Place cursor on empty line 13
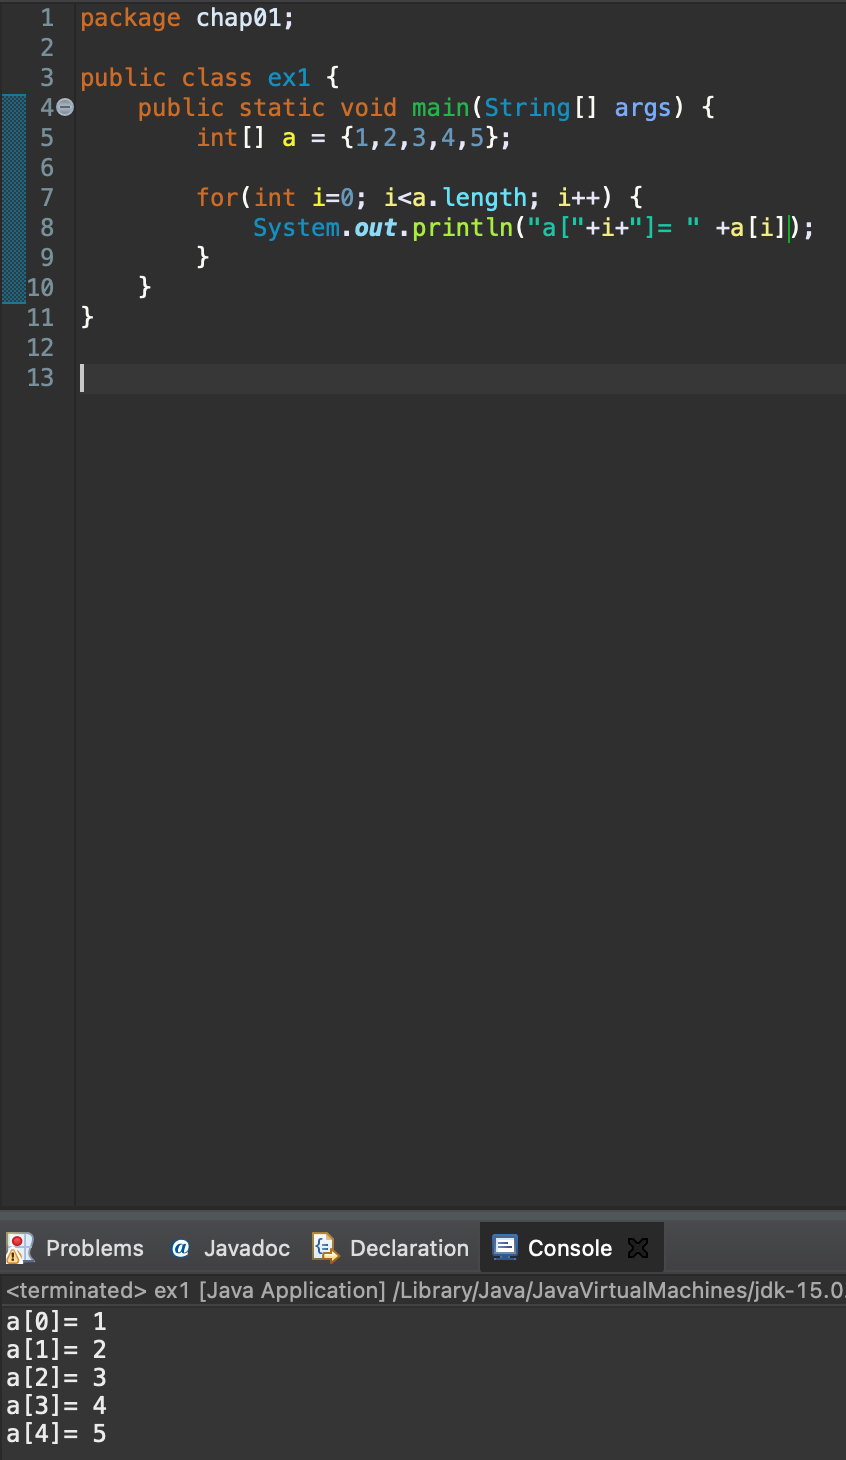Screen dimensions: 846x1460 click(460, 378)
